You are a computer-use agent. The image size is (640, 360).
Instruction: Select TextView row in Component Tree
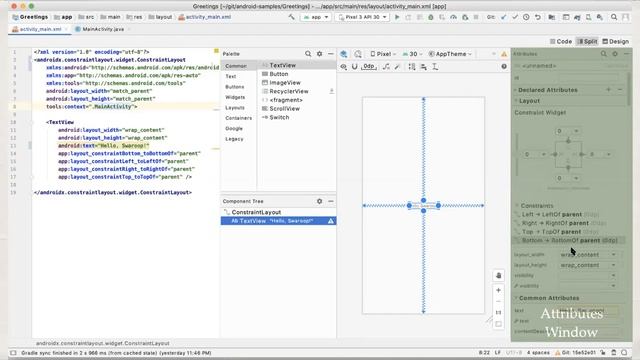(x=278, y=221)
